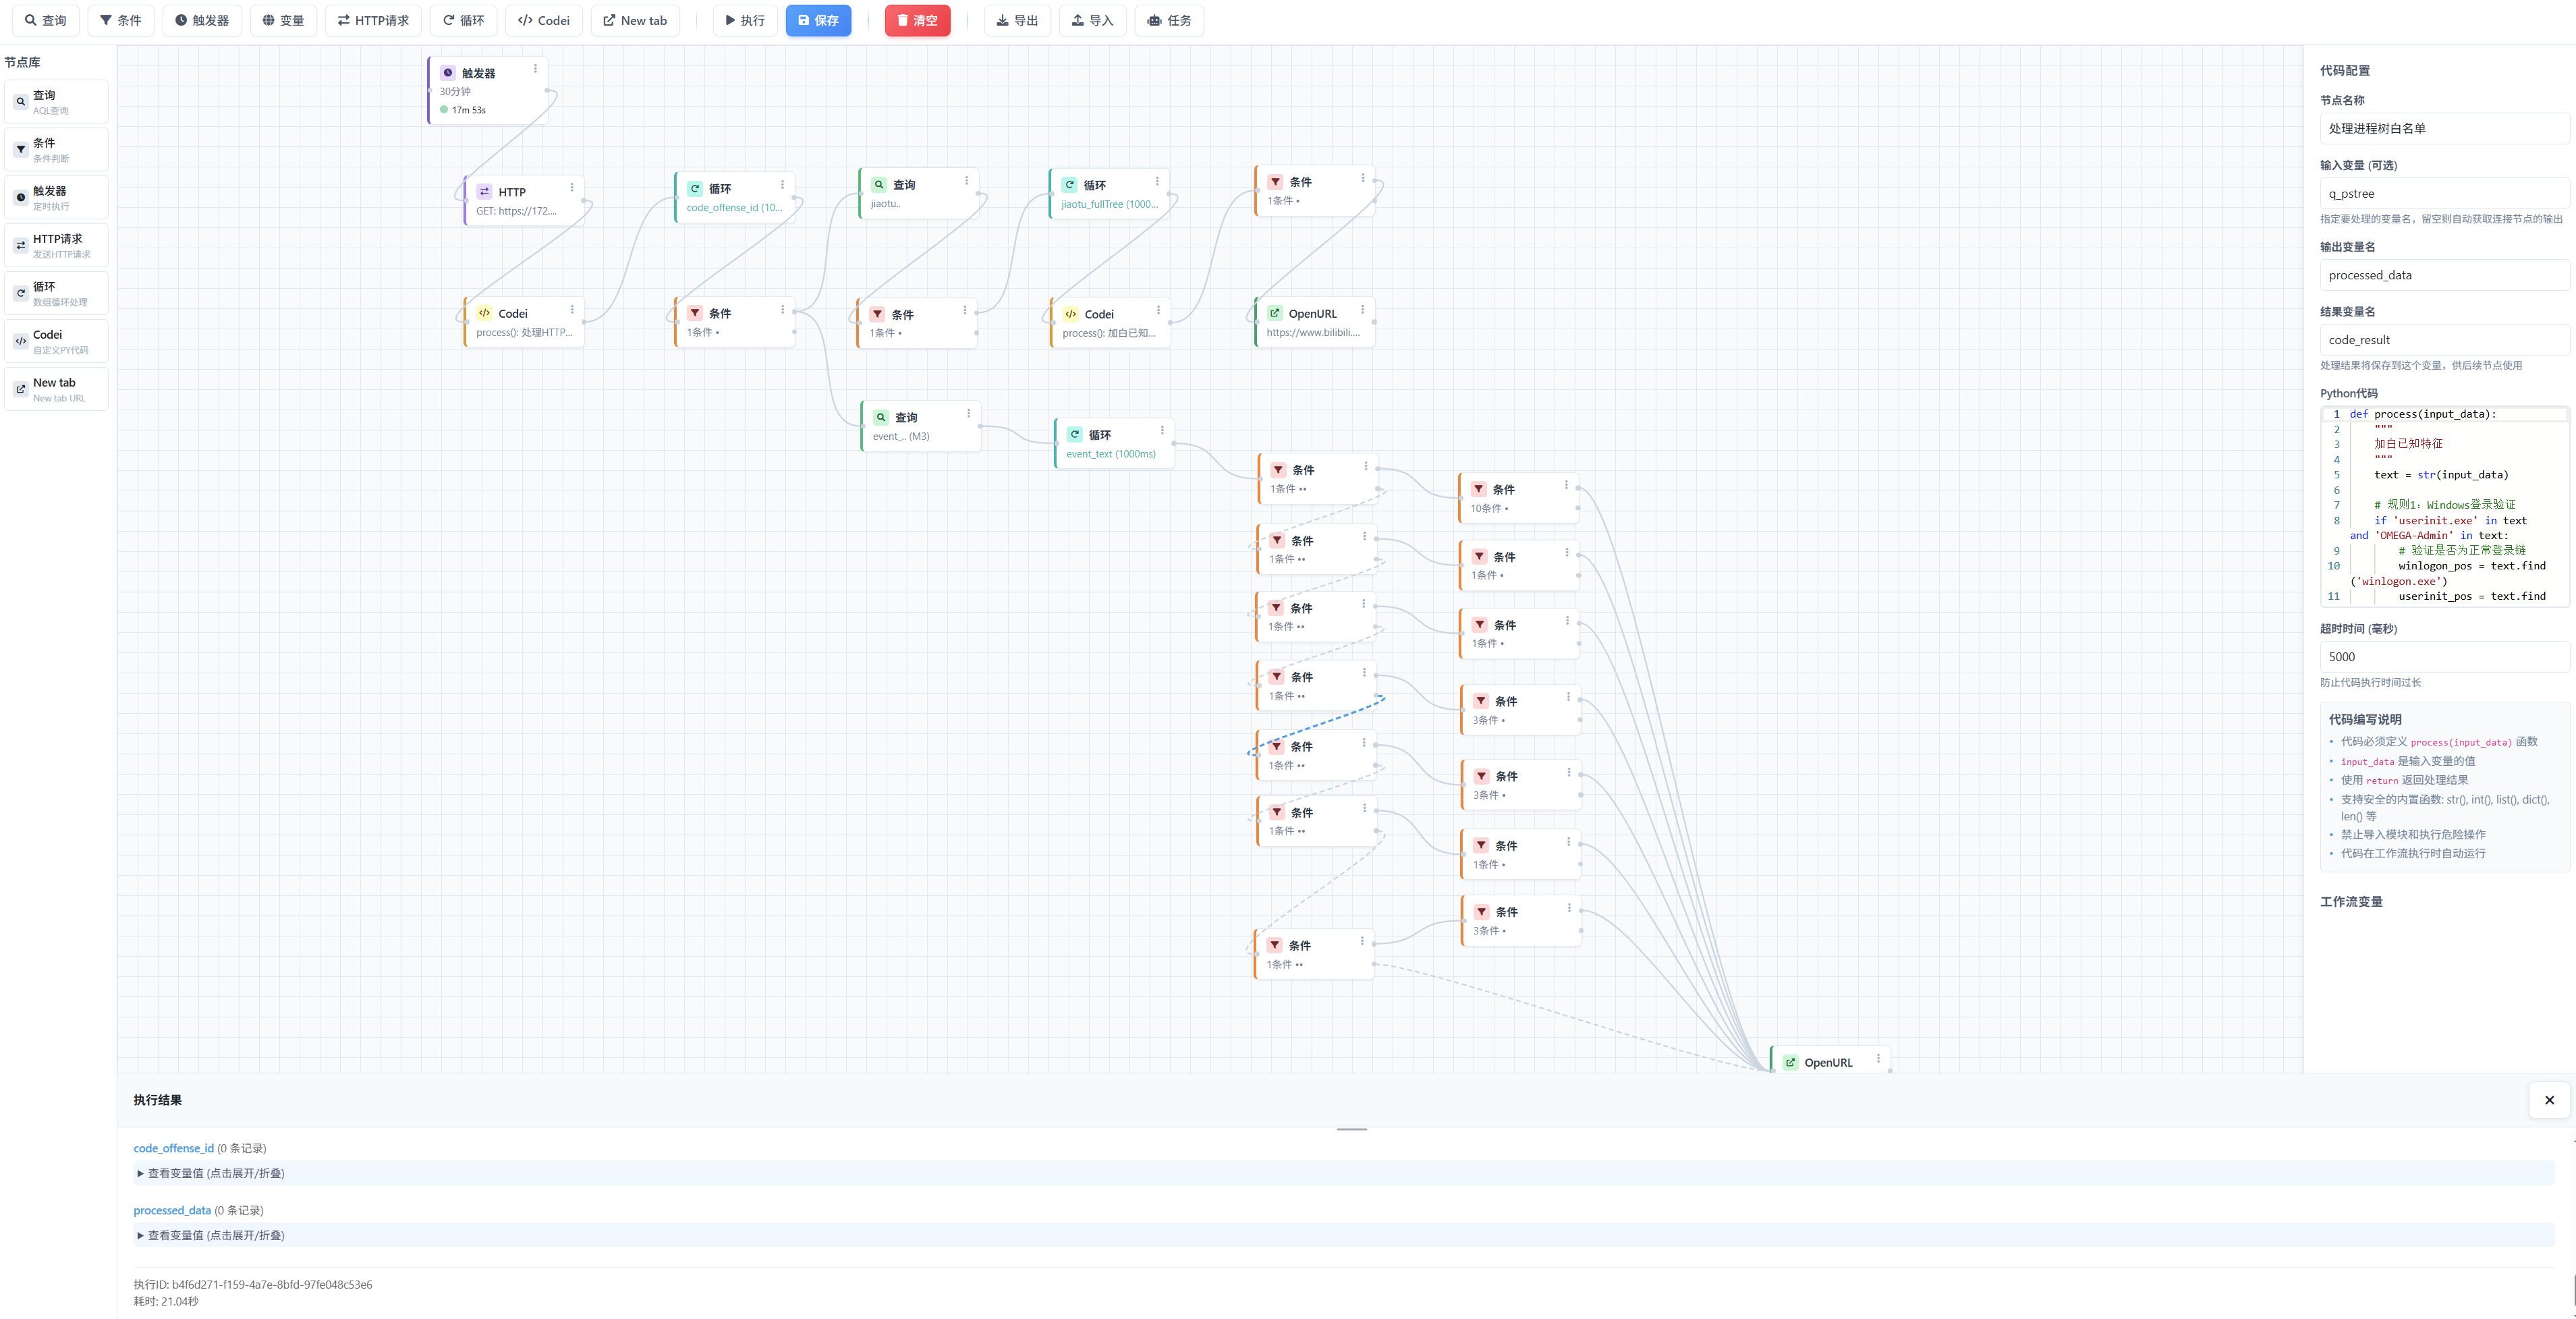Click the trigger node's clock icon

click(448, 73)
